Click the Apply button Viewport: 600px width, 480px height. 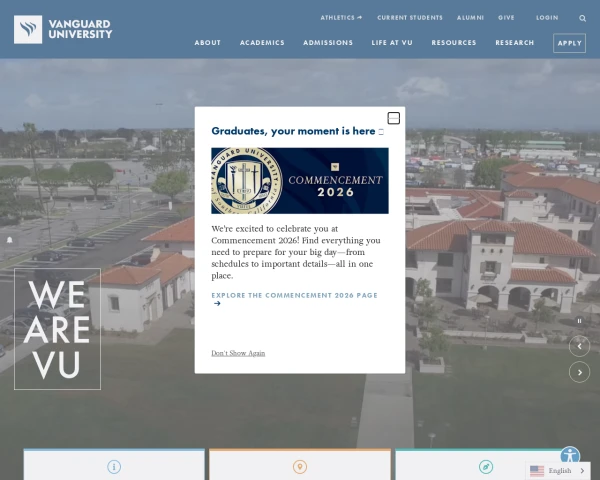(569, 43)
